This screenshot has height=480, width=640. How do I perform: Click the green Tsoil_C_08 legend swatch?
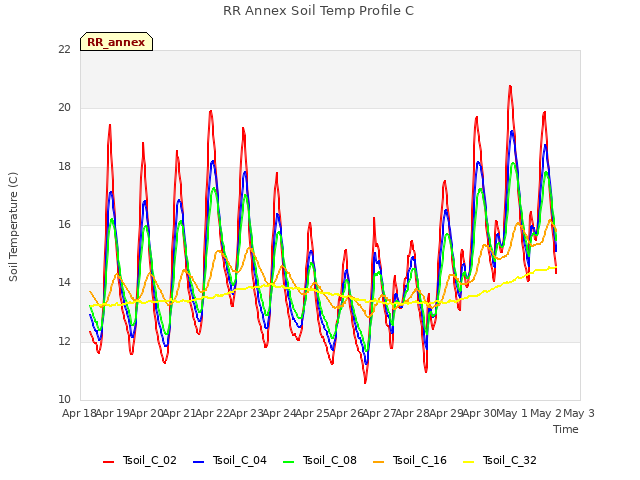click(289, 462)
